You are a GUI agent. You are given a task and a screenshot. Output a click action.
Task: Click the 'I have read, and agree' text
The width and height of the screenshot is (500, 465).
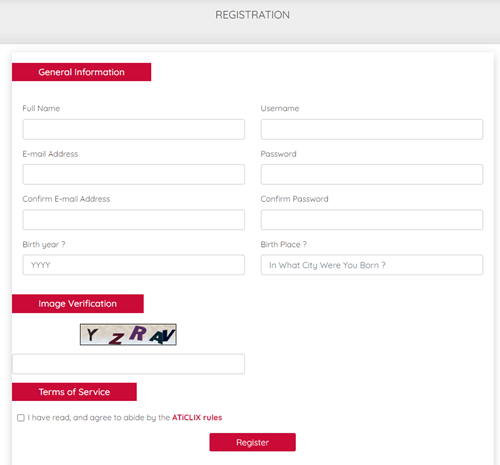pyautogui.click(x=99, y=417)
